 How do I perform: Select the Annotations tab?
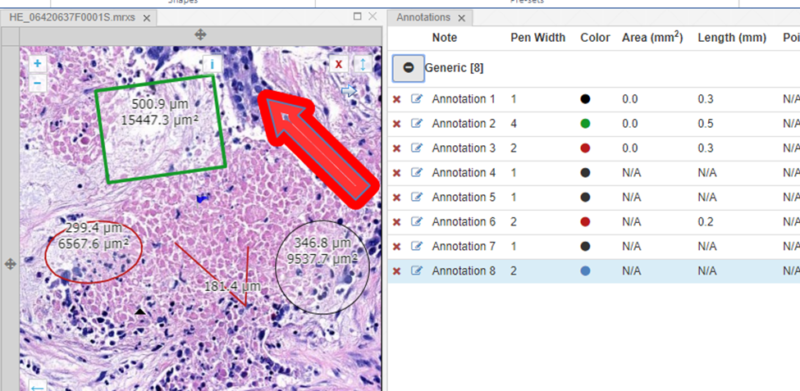pos(423,17)
